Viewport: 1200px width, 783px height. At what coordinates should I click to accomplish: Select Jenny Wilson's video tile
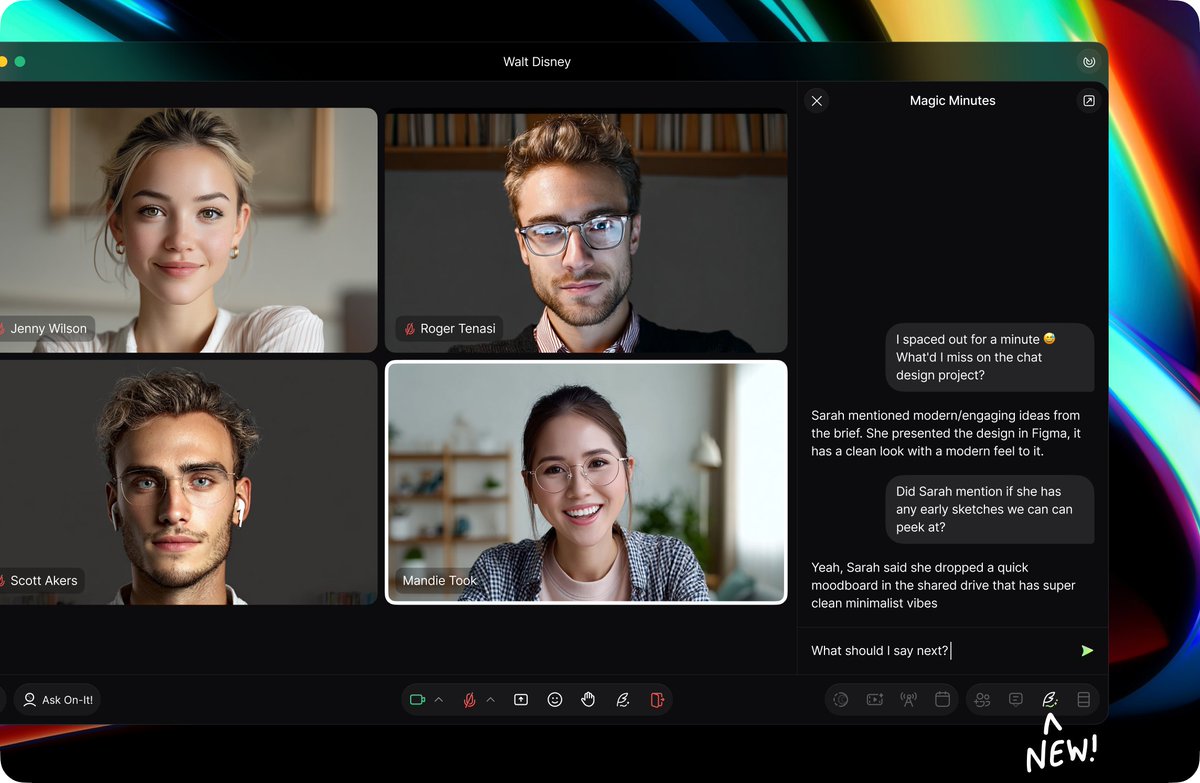(x=188, y=230)
